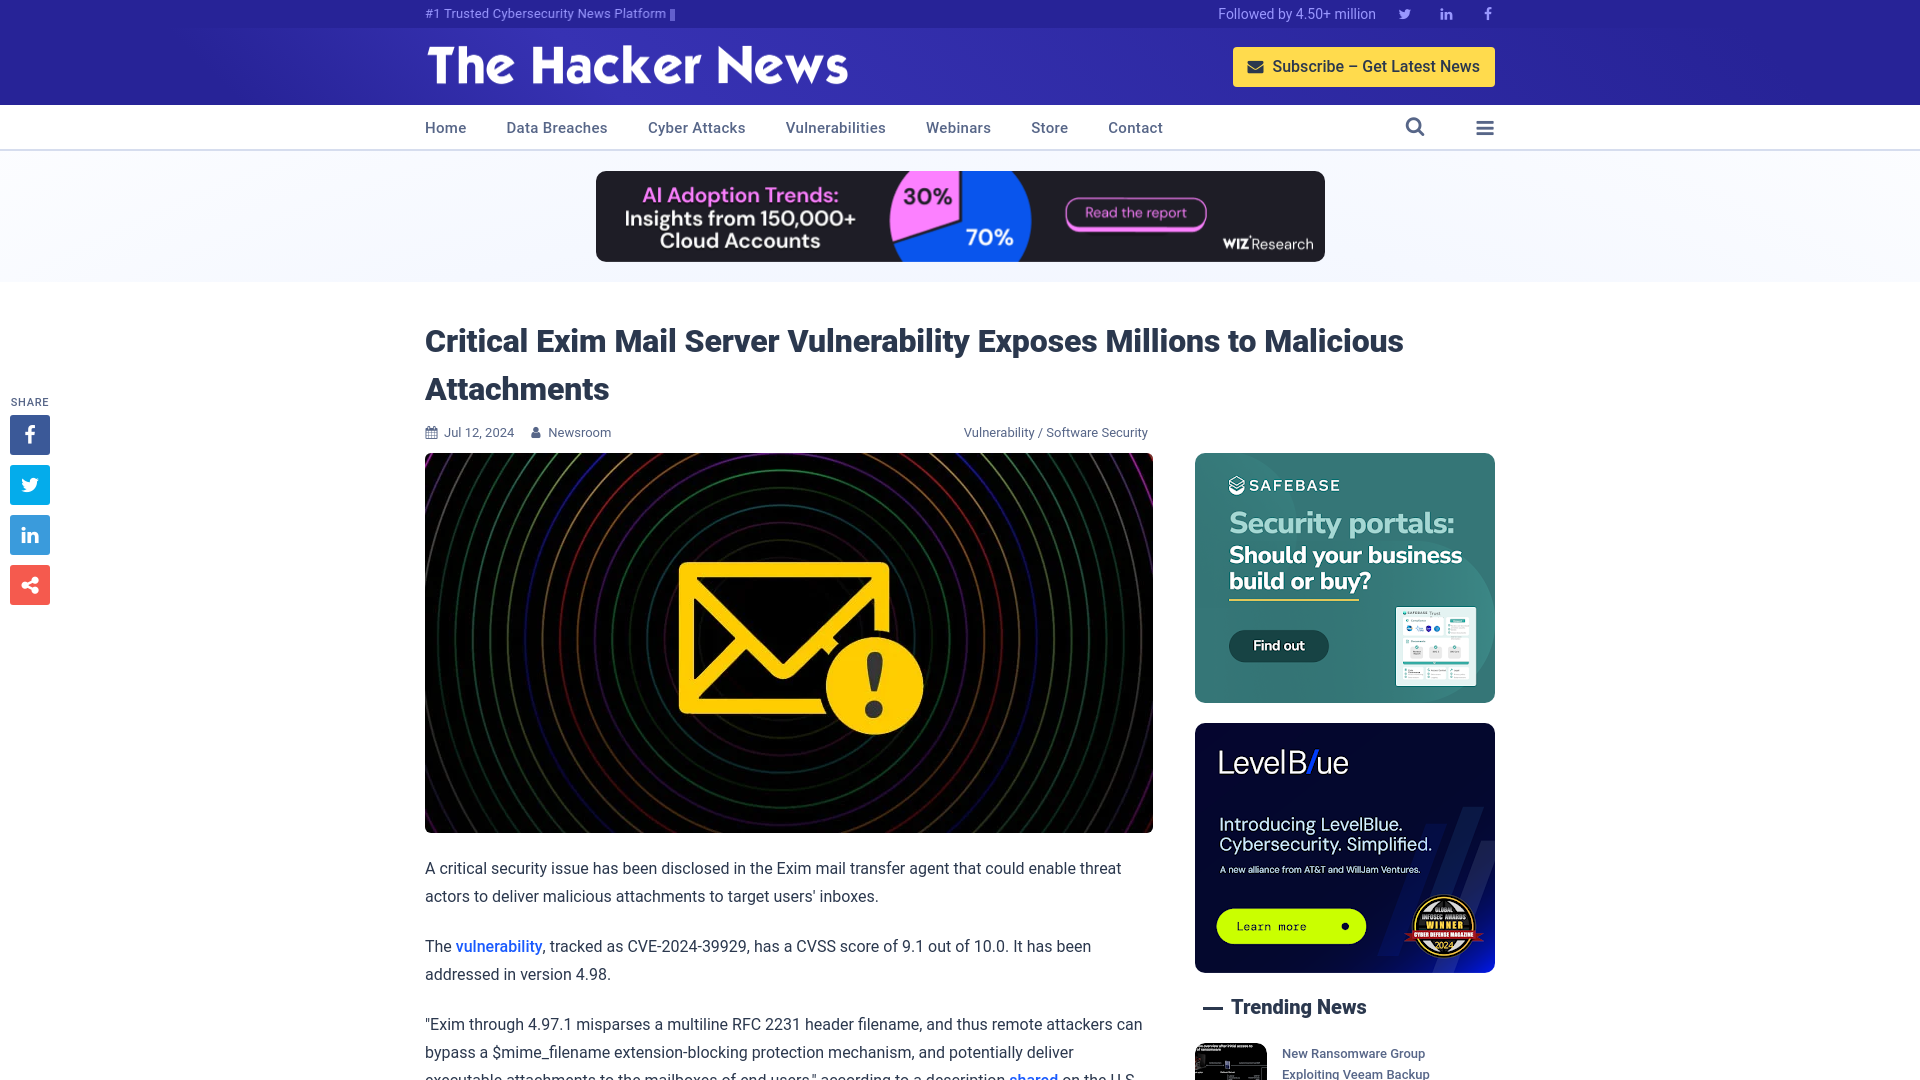Click the Subscribe button top right
1920x1080 pixels.
pyautogui.click(x=1364, y=66)
